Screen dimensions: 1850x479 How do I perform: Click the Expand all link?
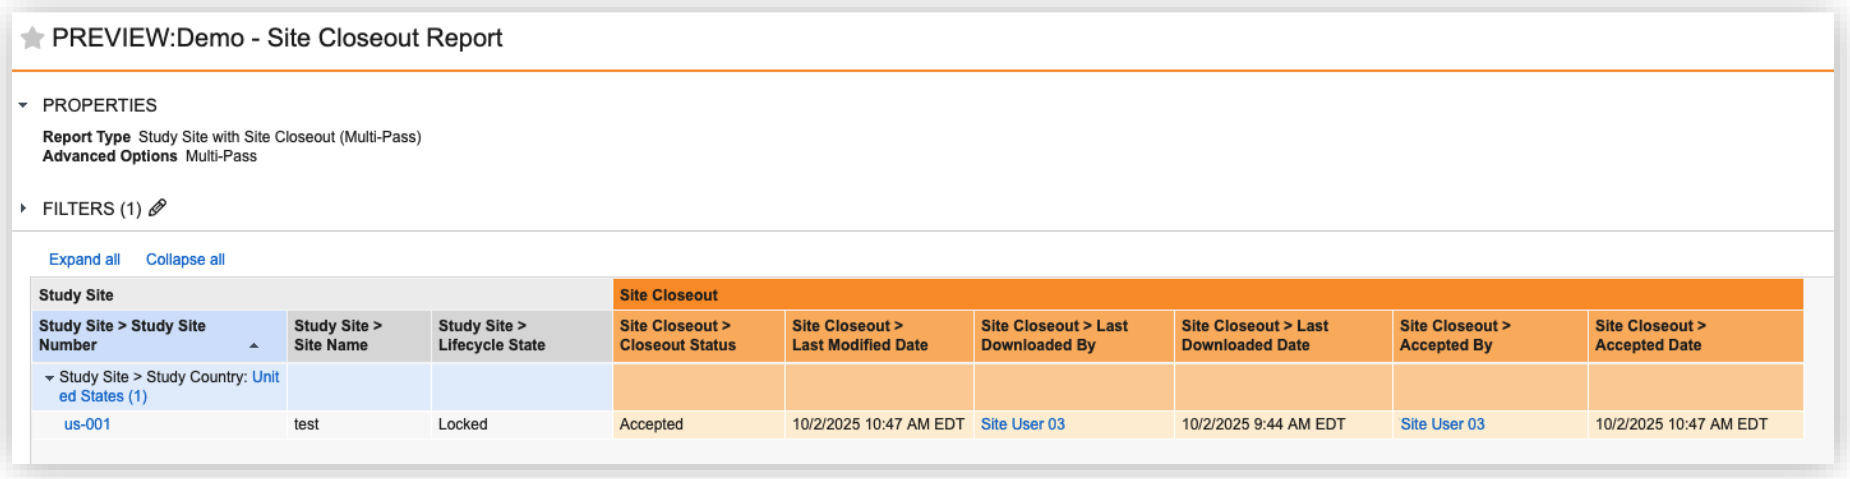[84, 259]
